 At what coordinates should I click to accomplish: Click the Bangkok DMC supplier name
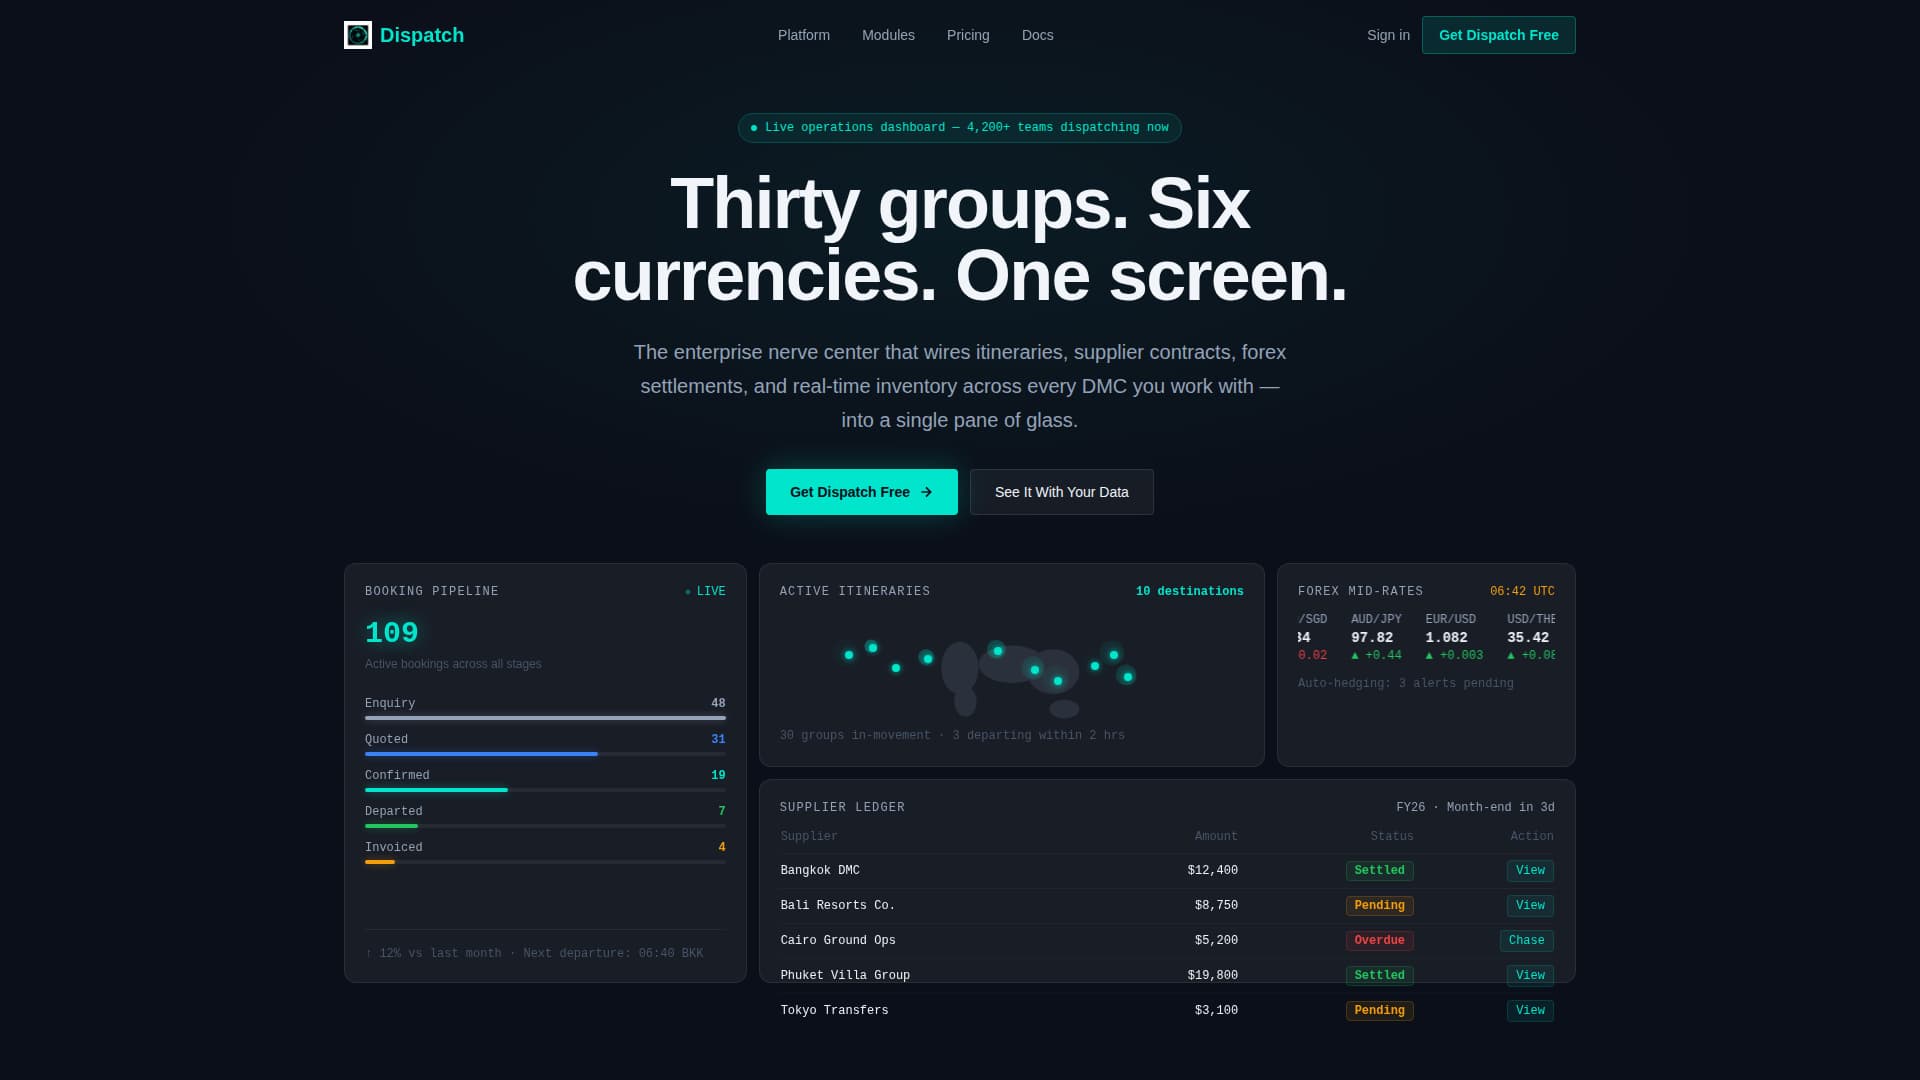click(x=820, y=871)
